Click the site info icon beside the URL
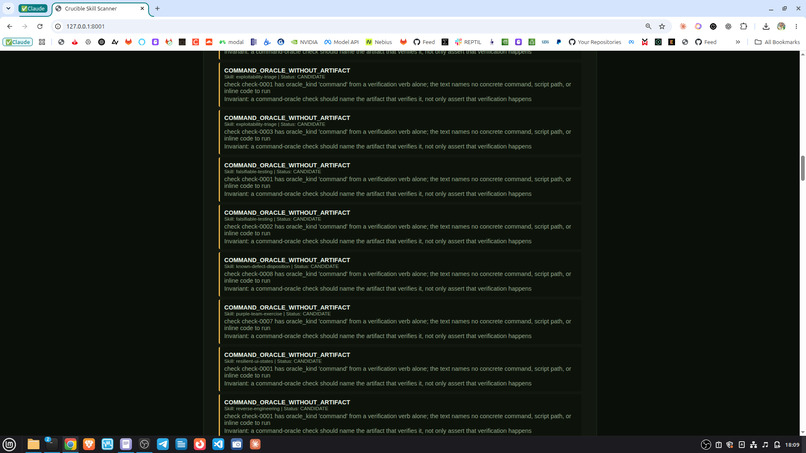Screen dimensions: 806x453 tap(58, 26)
